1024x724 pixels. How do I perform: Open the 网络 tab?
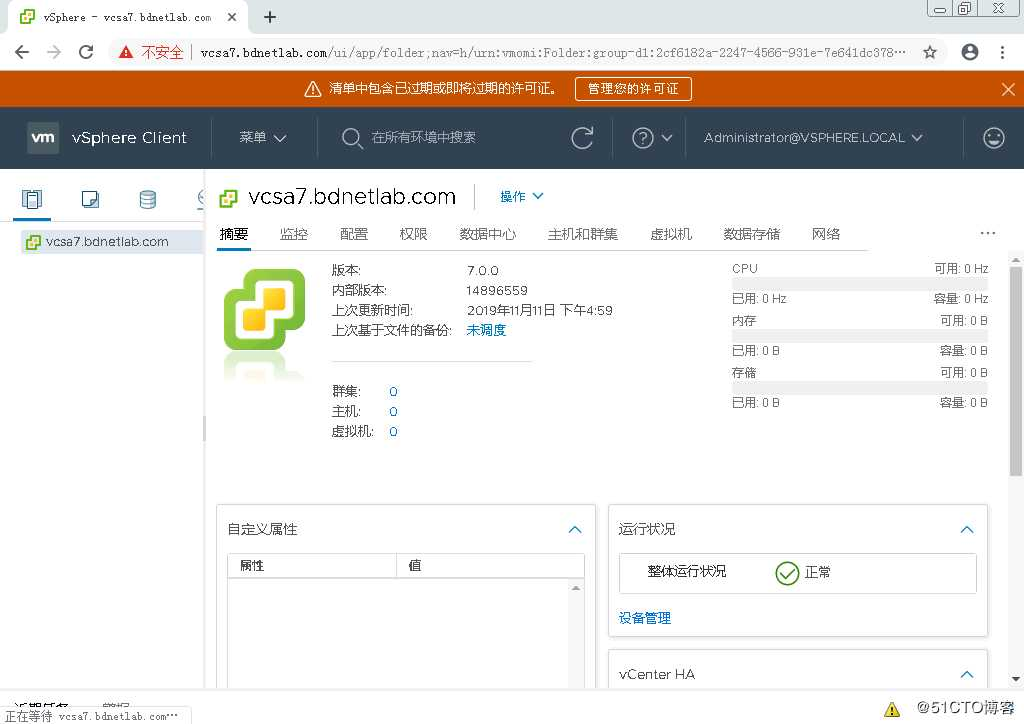[x=825, y=234]
